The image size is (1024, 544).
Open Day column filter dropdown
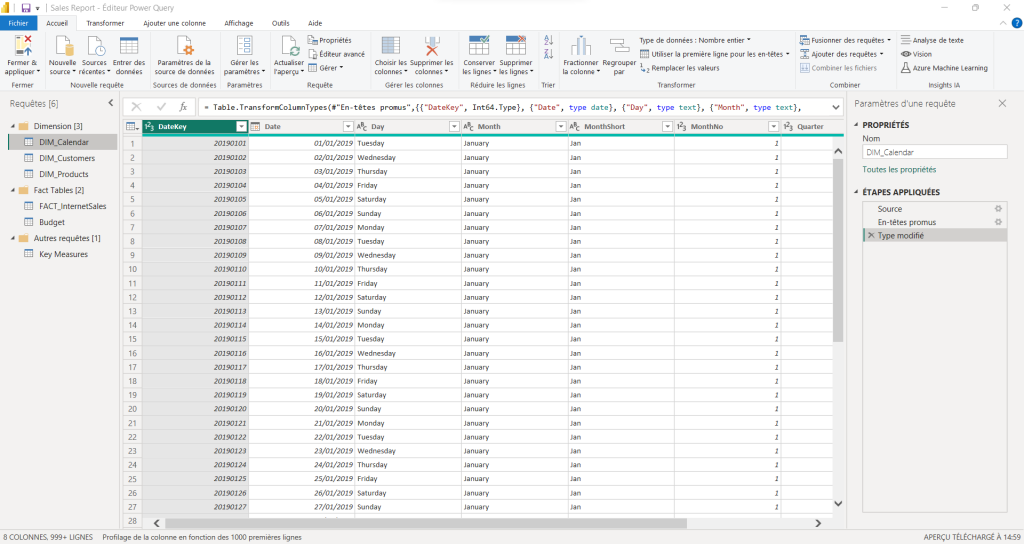pos(454,127)
